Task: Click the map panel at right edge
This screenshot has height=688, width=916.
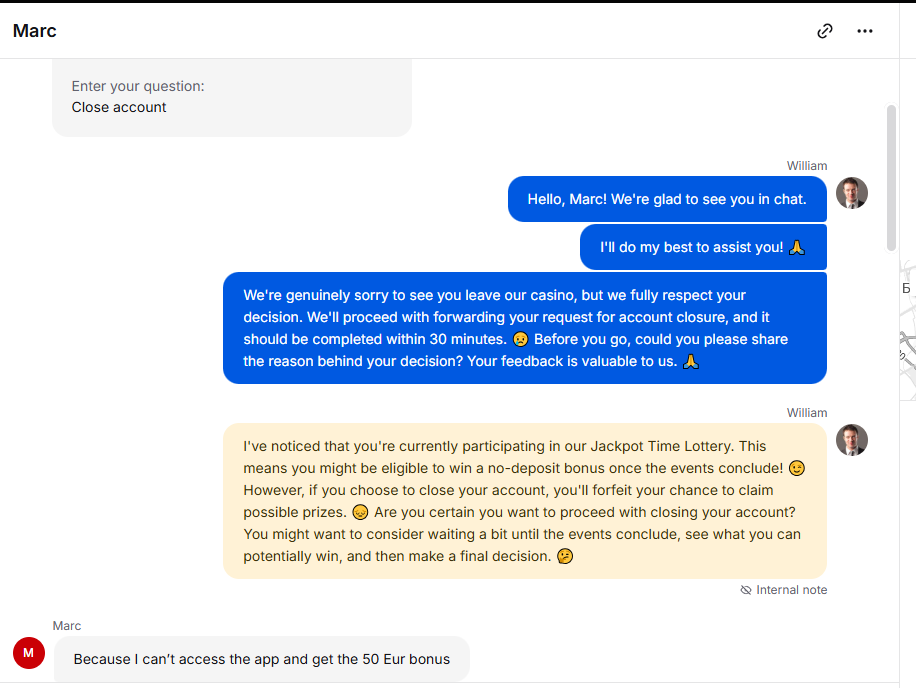Action: tap(907, 330)
